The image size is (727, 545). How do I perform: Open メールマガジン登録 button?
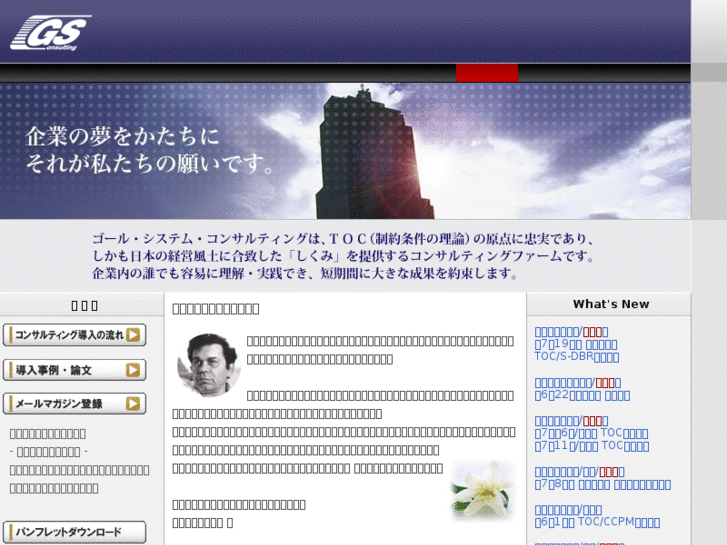pyautogui.click(x=75, y=404)
